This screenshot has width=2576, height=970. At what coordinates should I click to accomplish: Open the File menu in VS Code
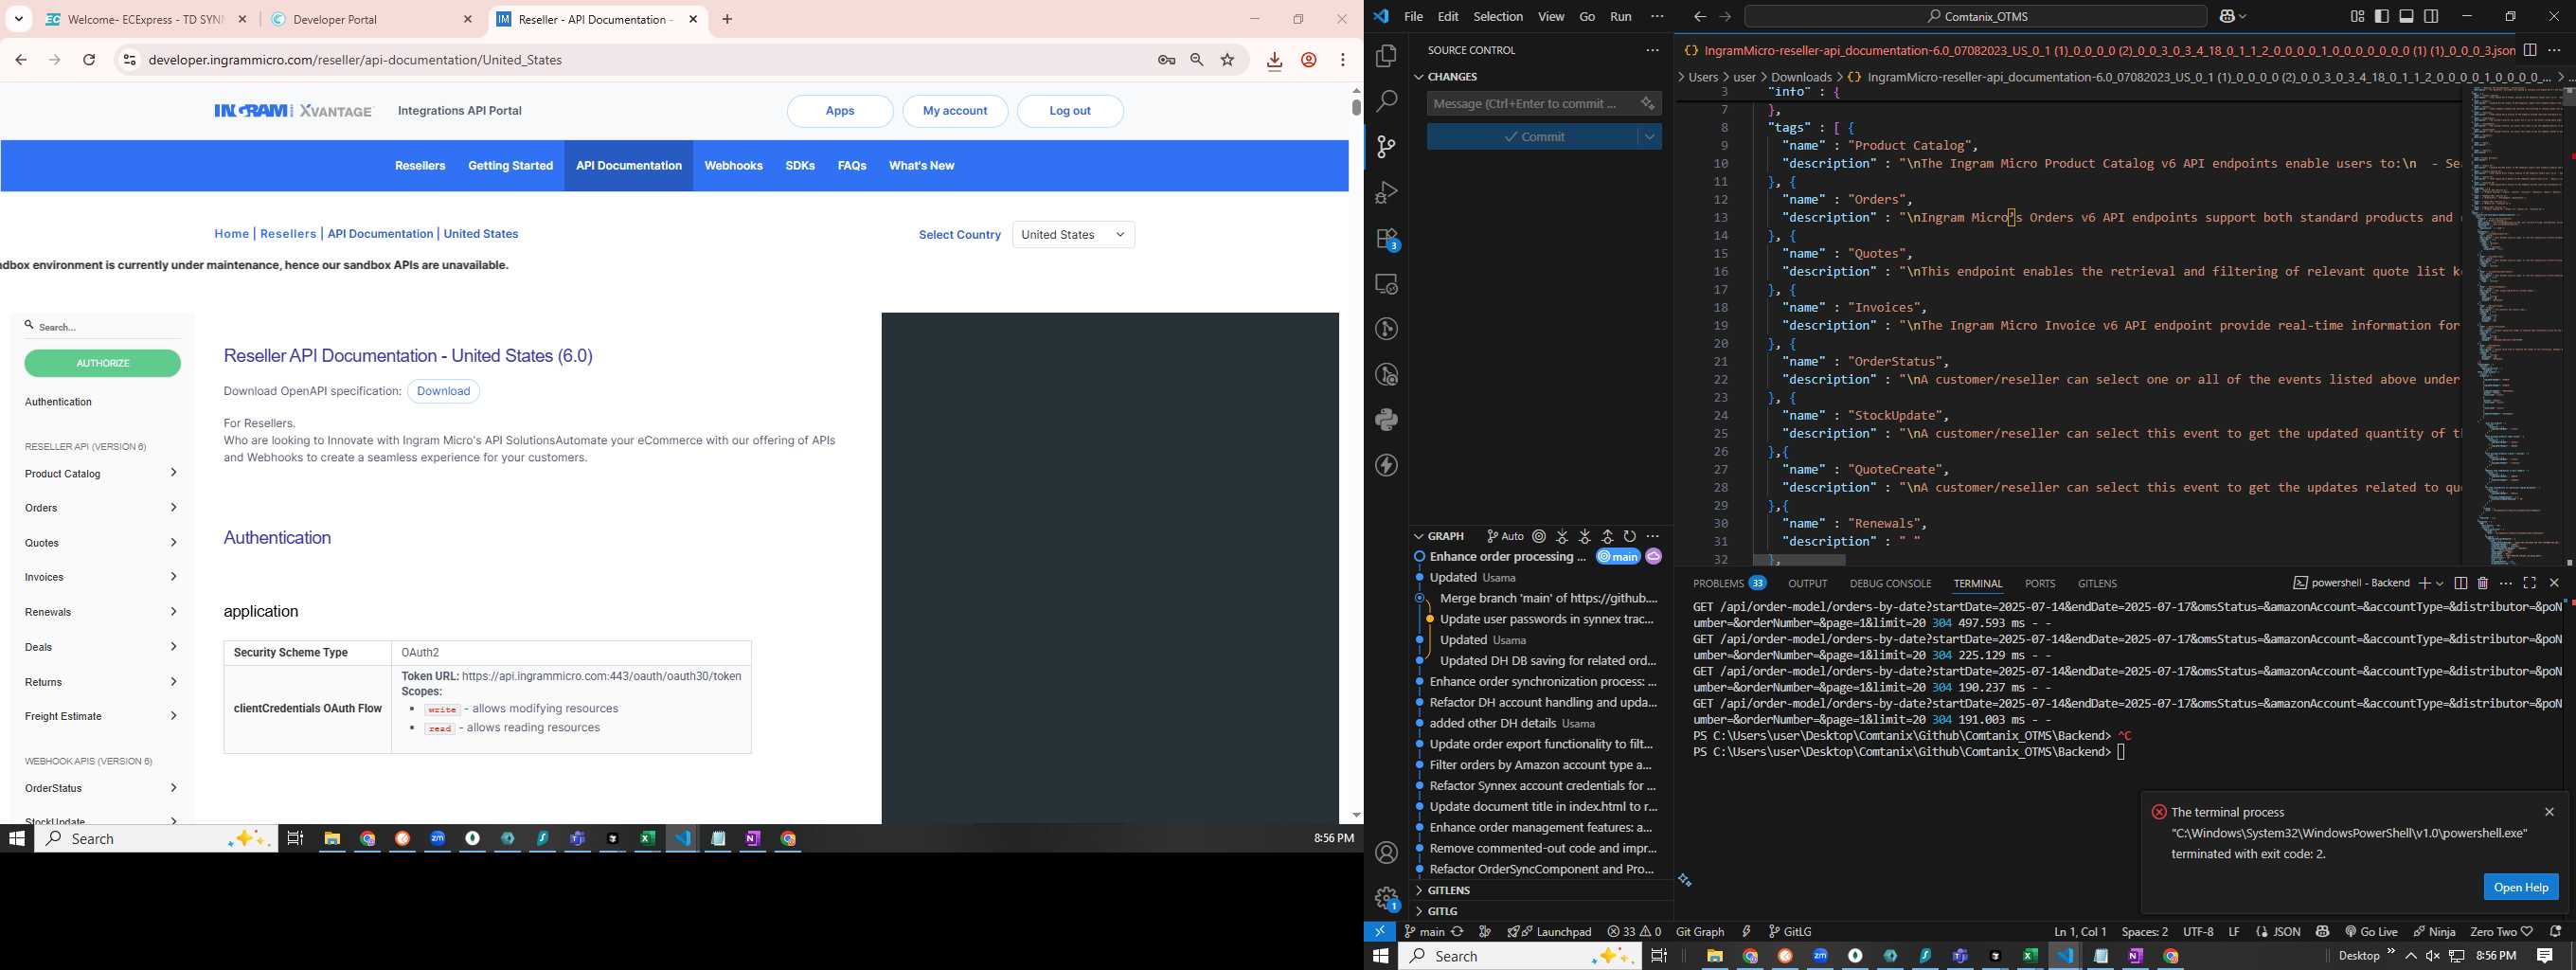(x=1413, y=16)
